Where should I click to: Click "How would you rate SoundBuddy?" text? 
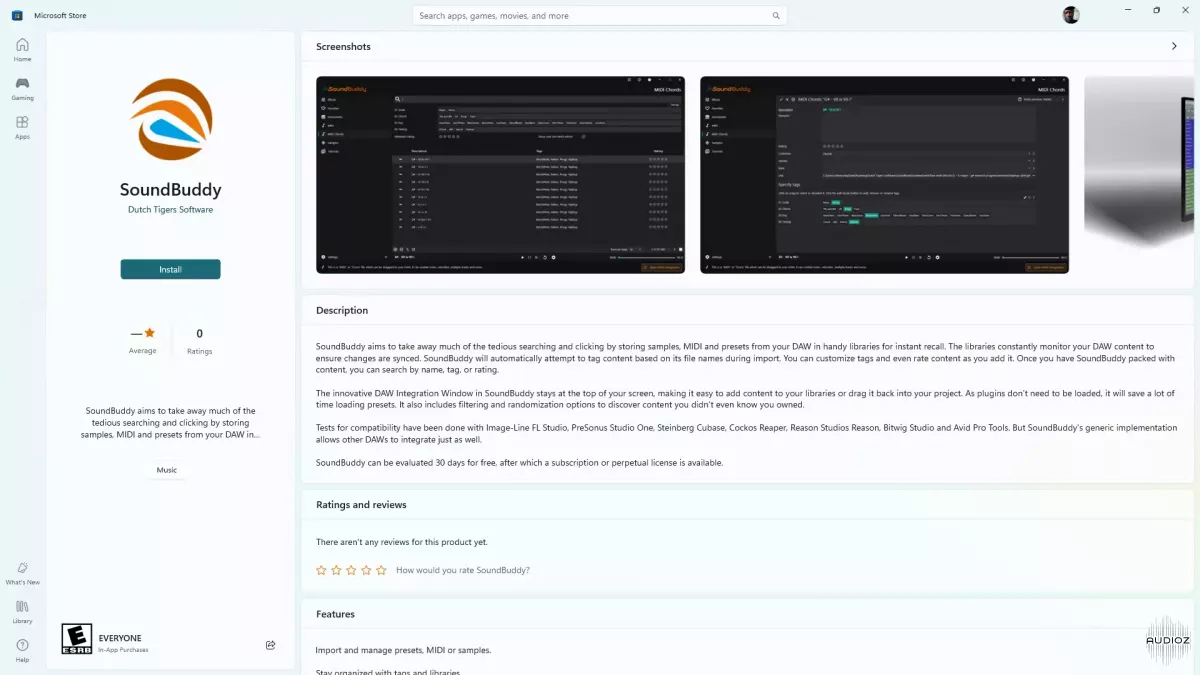pos(463,570)
